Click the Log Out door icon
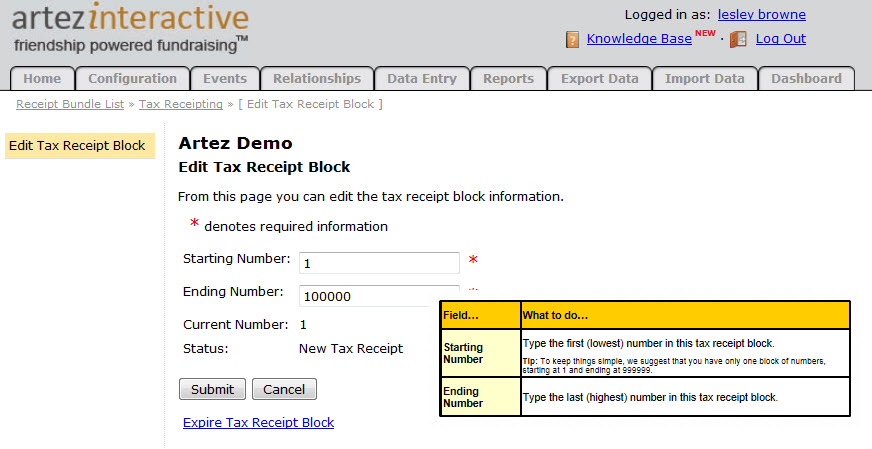Viewport: 872px width, 449px height. coord(738,39)
